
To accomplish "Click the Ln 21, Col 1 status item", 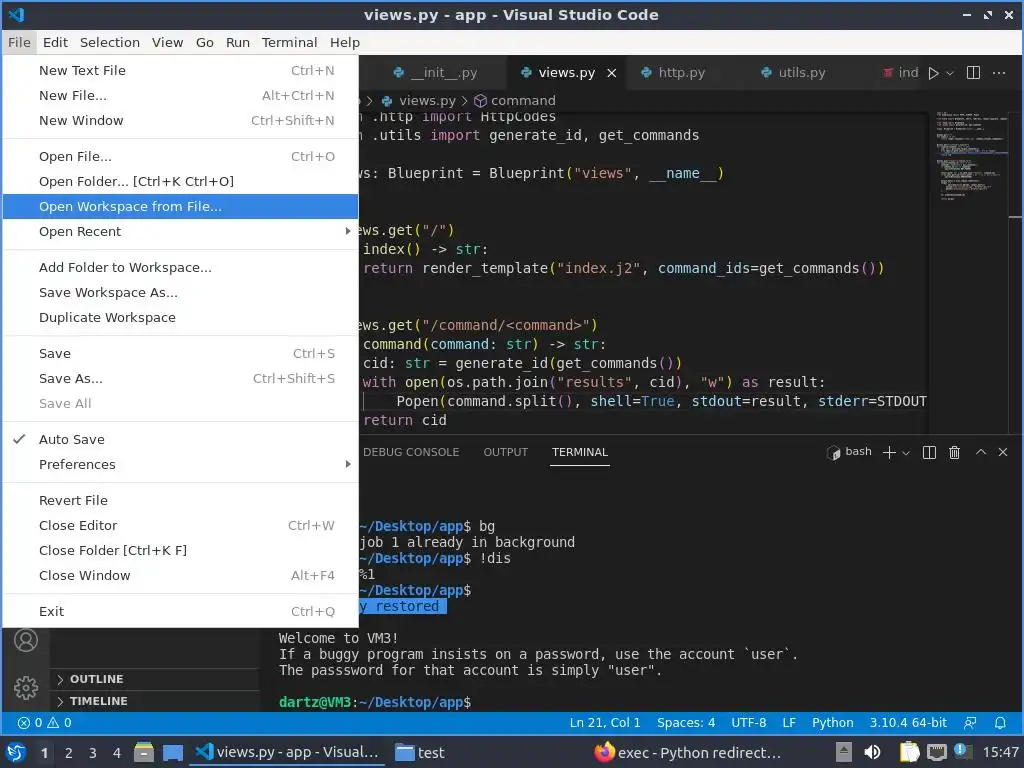I will 605,723.
